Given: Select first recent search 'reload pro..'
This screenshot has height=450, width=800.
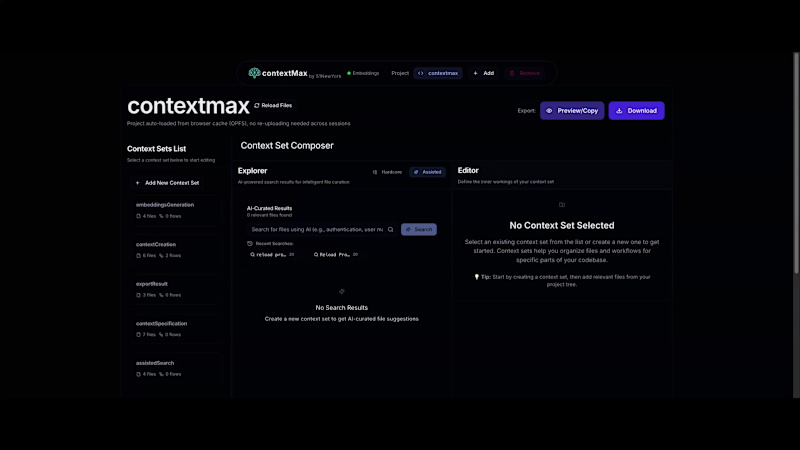Looking at the screenshot, I should [x=272, y=255].
